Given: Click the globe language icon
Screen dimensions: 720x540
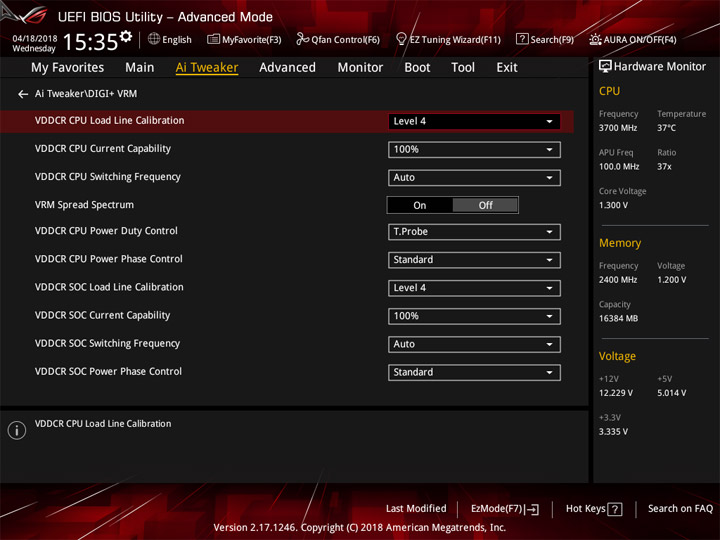Looking at the screenshot, I should (154, 39).
